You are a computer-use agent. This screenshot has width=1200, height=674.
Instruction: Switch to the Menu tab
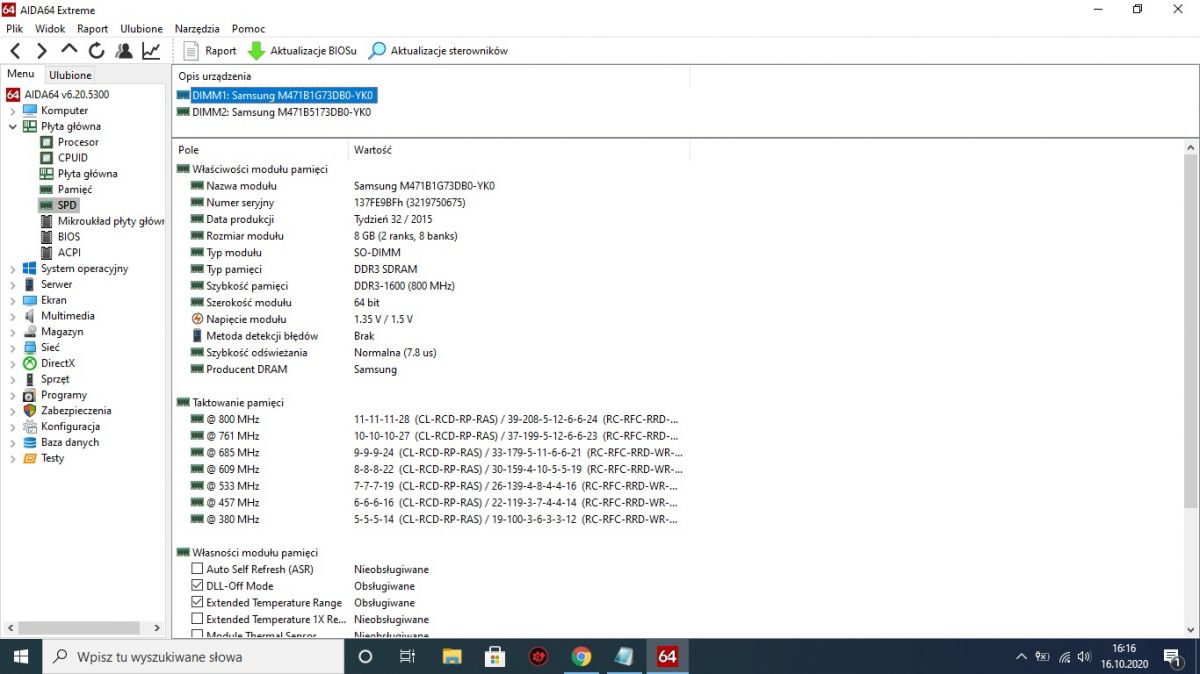click(20, 74)
